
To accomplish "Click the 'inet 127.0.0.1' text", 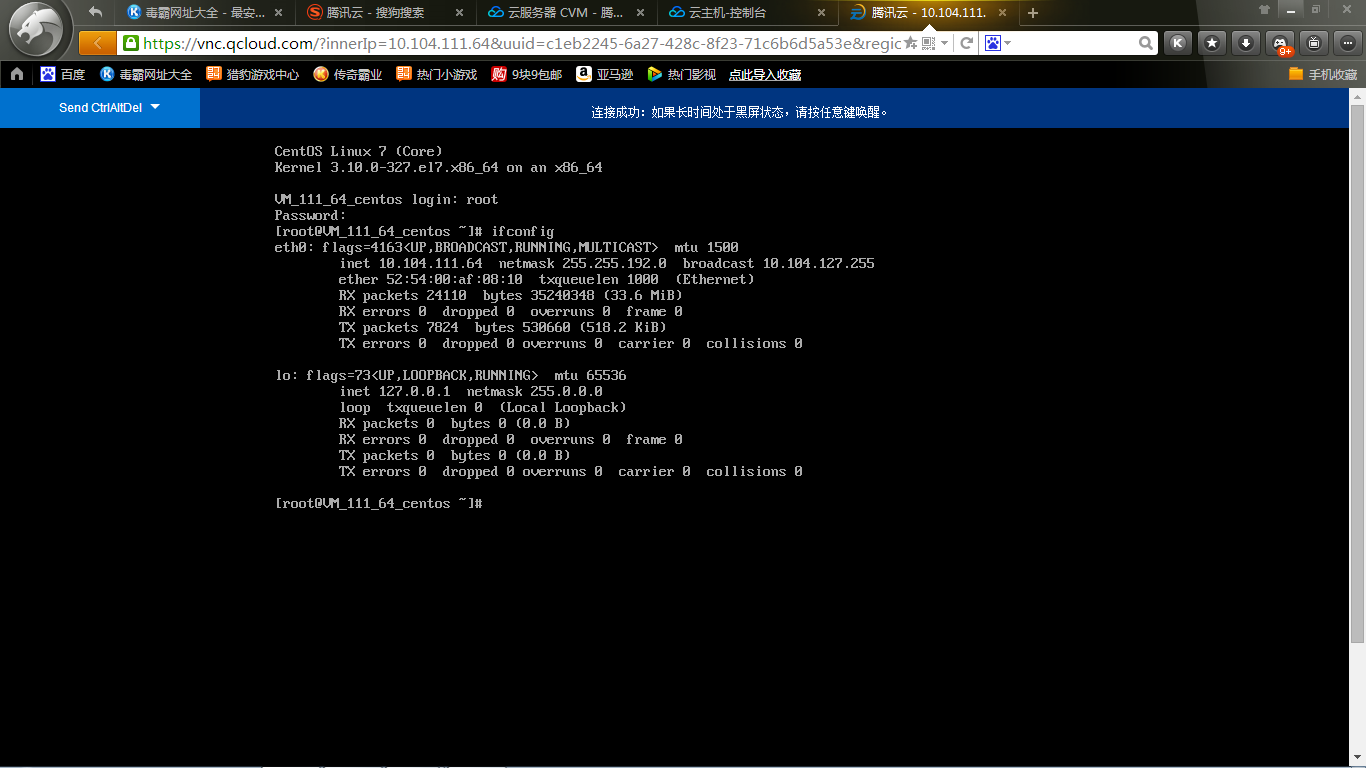I will (394, 391).
